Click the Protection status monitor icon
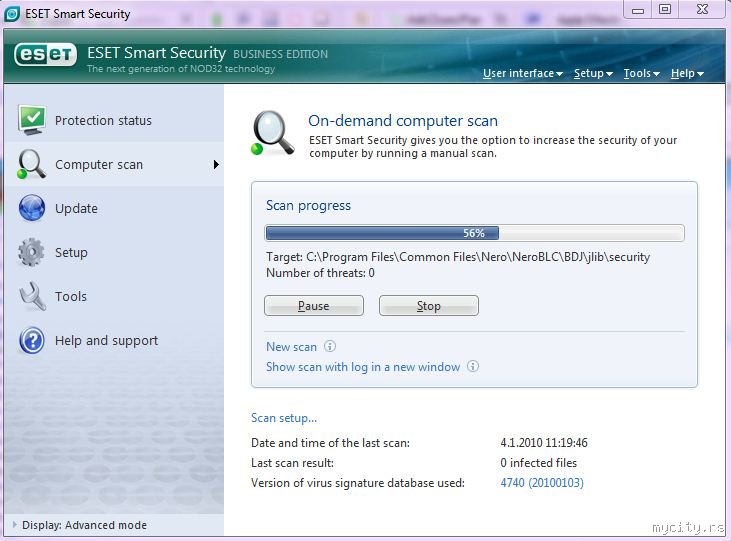 tap(32, 120)
